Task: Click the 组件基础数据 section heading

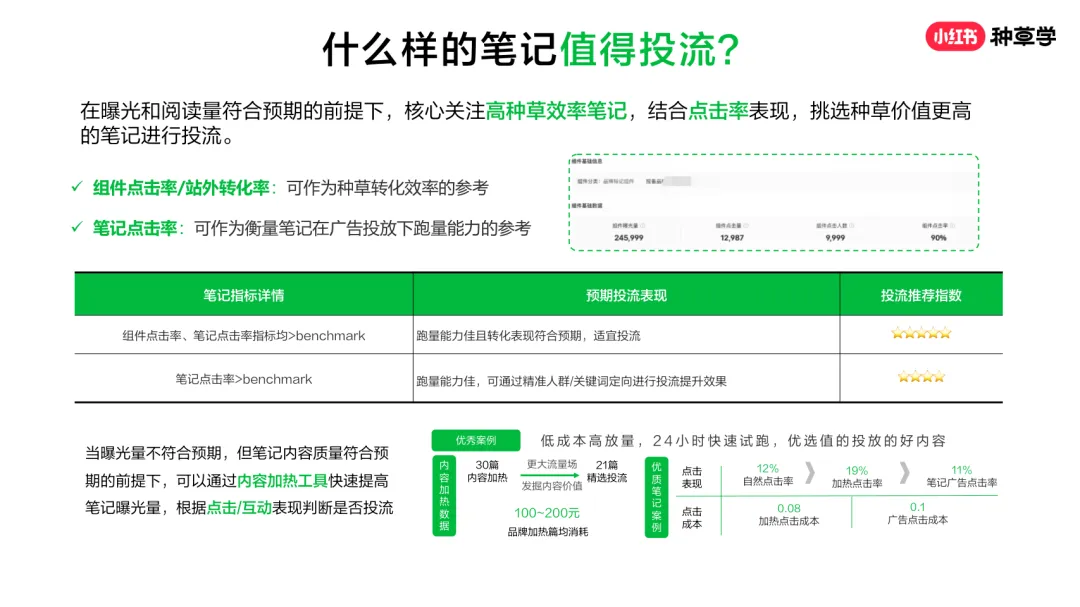Action: pos(587,206)
